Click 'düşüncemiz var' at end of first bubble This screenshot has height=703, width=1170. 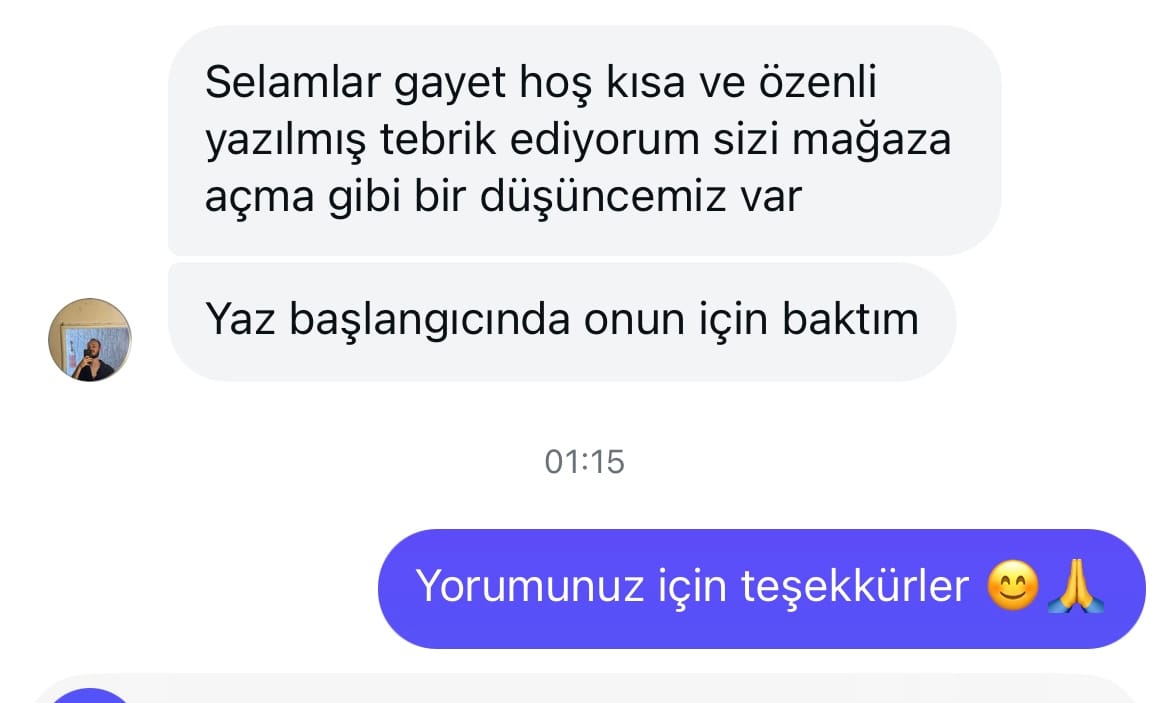pyautogui.click(x=641, y=199)
